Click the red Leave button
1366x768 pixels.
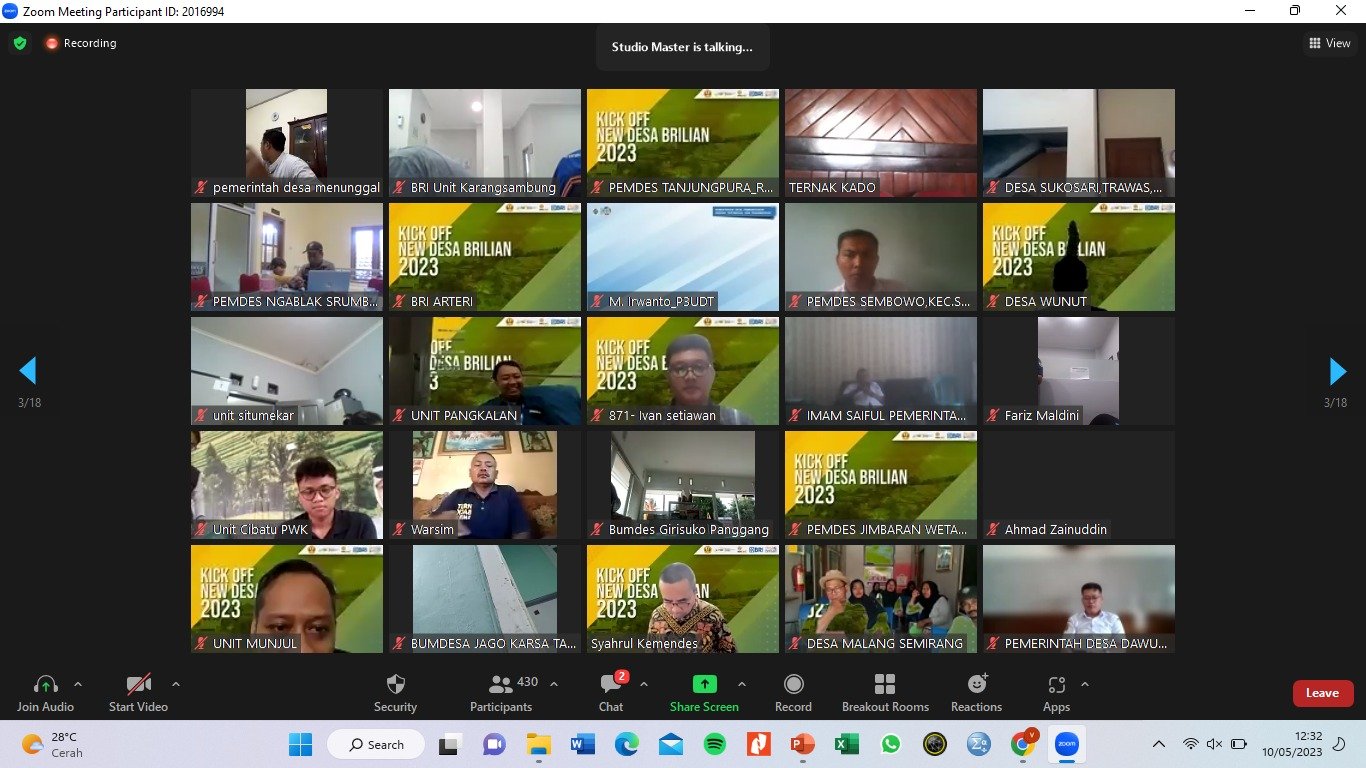(1322, 693)
